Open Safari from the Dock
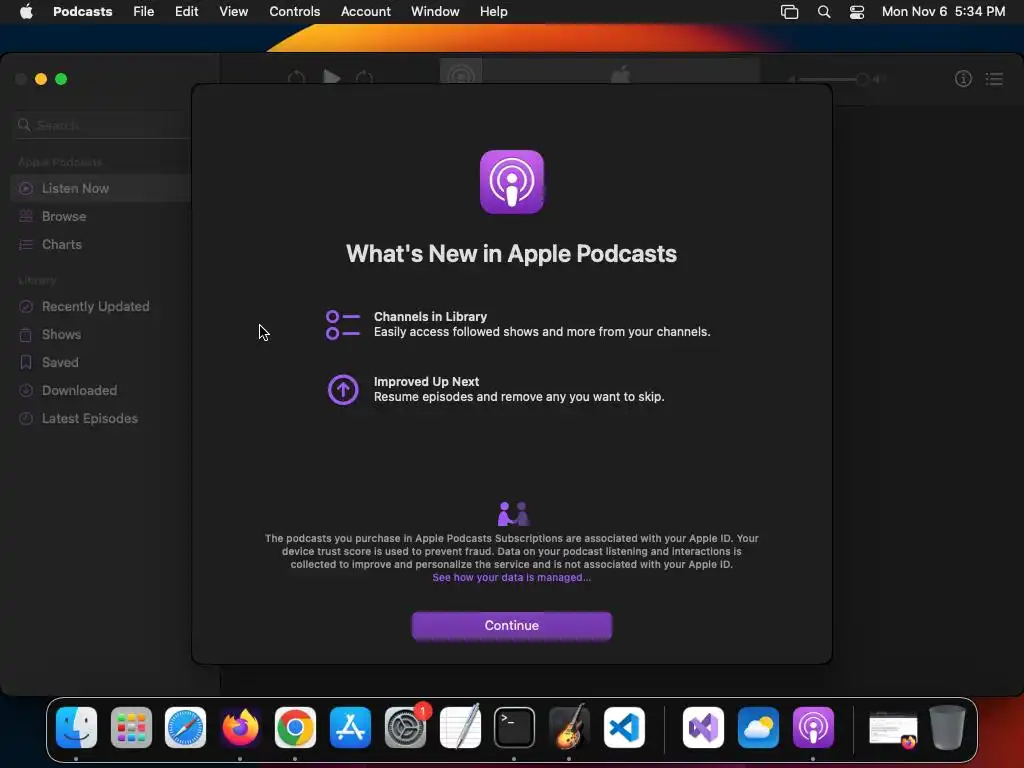The width and height of the screenshot is (1024, 768). coord(185,728)
